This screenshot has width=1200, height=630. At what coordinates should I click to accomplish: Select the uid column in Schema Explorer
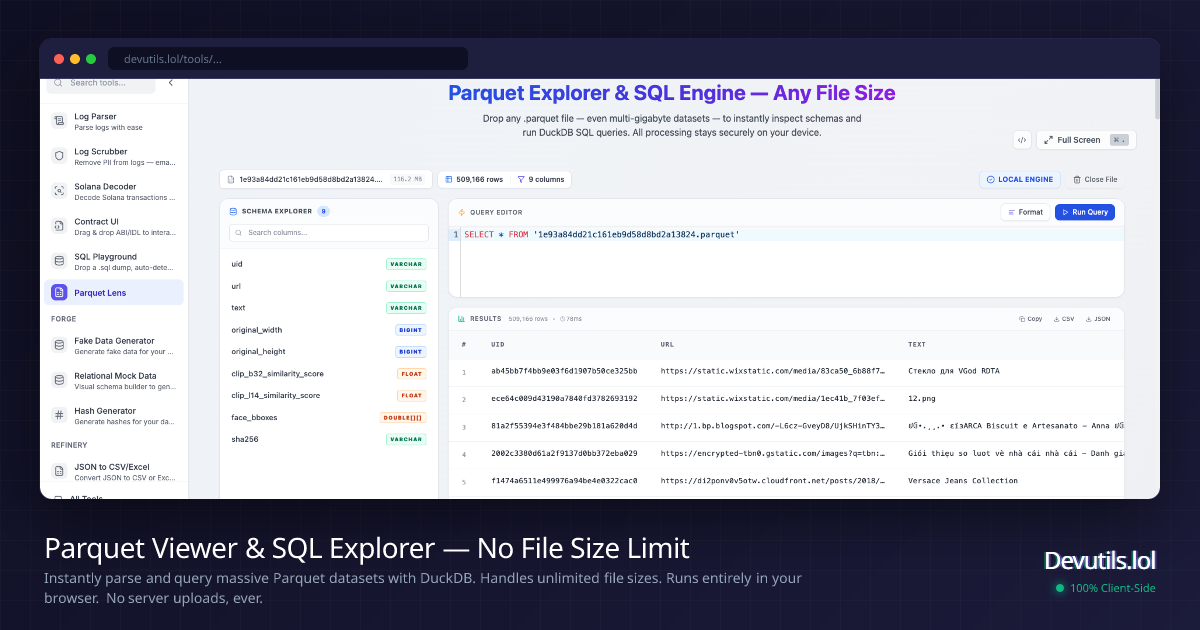[x=328, y=264]
